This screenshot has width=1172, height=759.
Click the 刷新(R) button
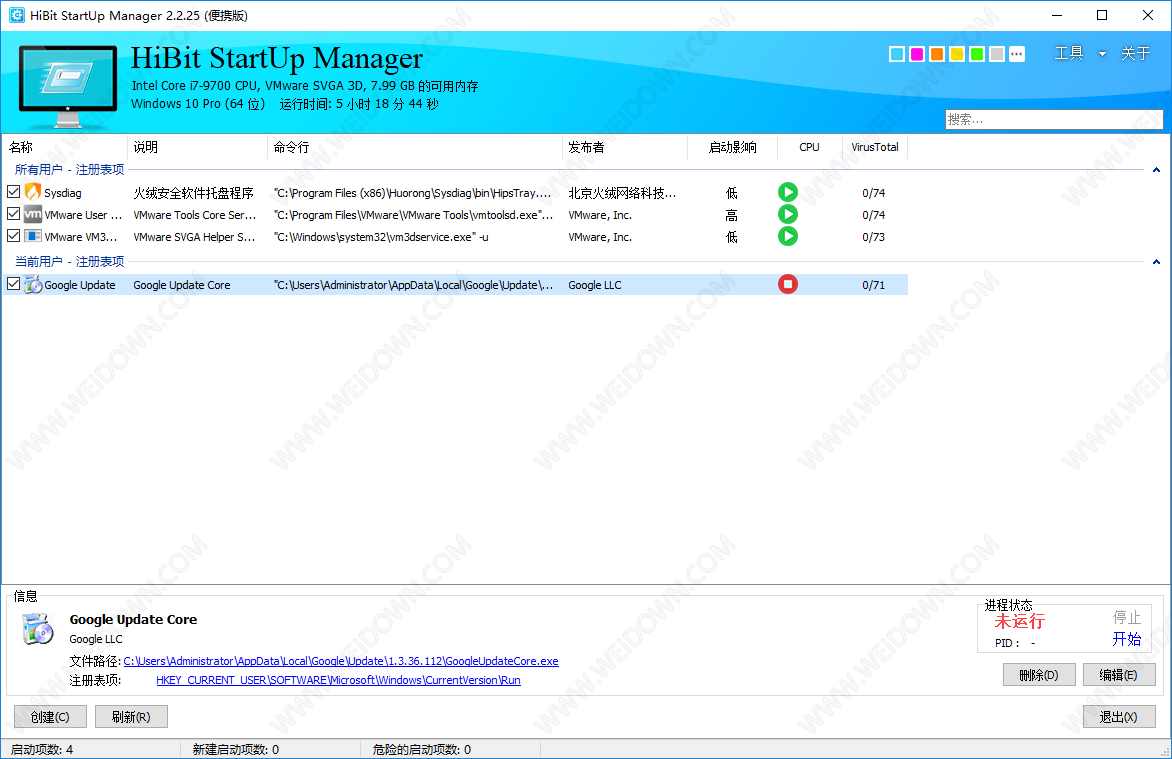click(131, 716)
